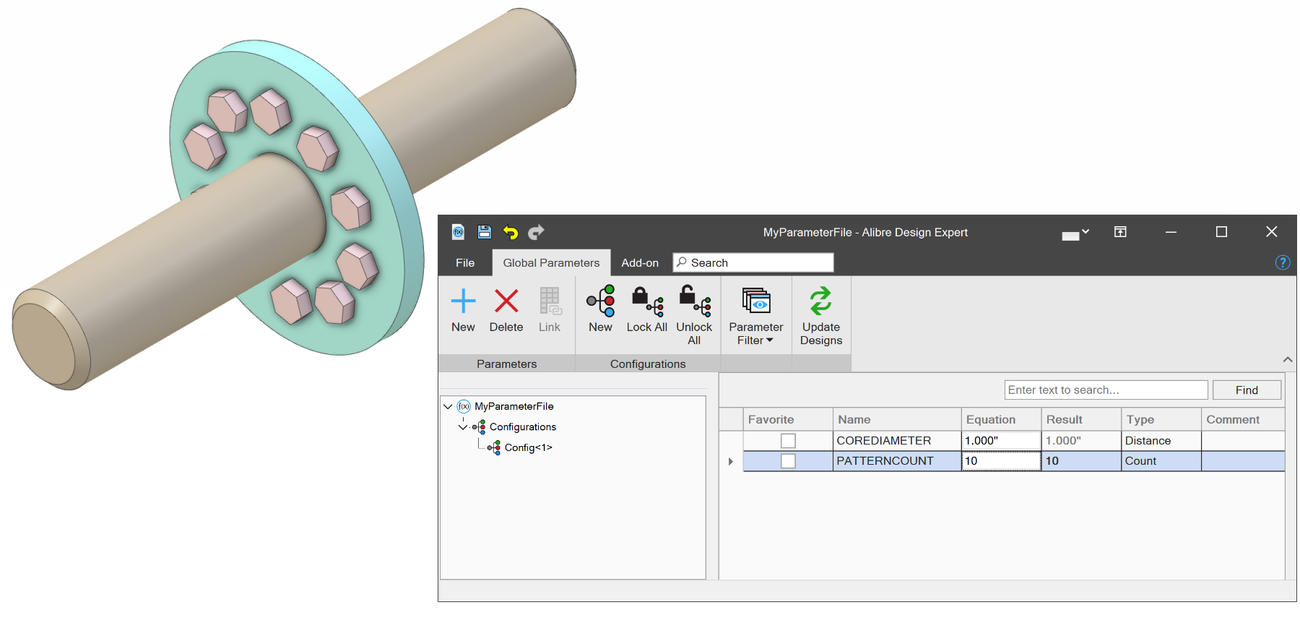The height and width of the screenshot is (631, 1300).
Task: Tick the Favorite checkbox for PATTERNCOUNT
Action: coord(788,461)
